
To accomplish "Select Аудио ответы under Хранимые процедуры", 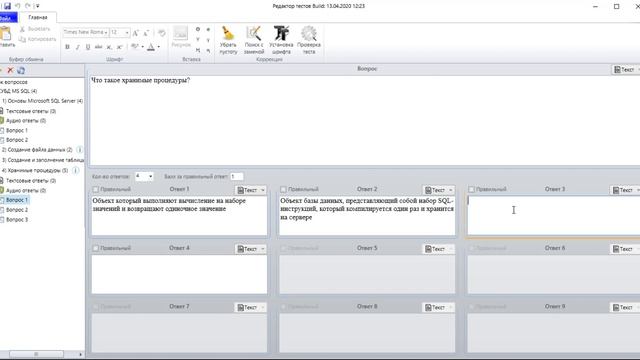I will pyautogui.click(x=26, y=190).
